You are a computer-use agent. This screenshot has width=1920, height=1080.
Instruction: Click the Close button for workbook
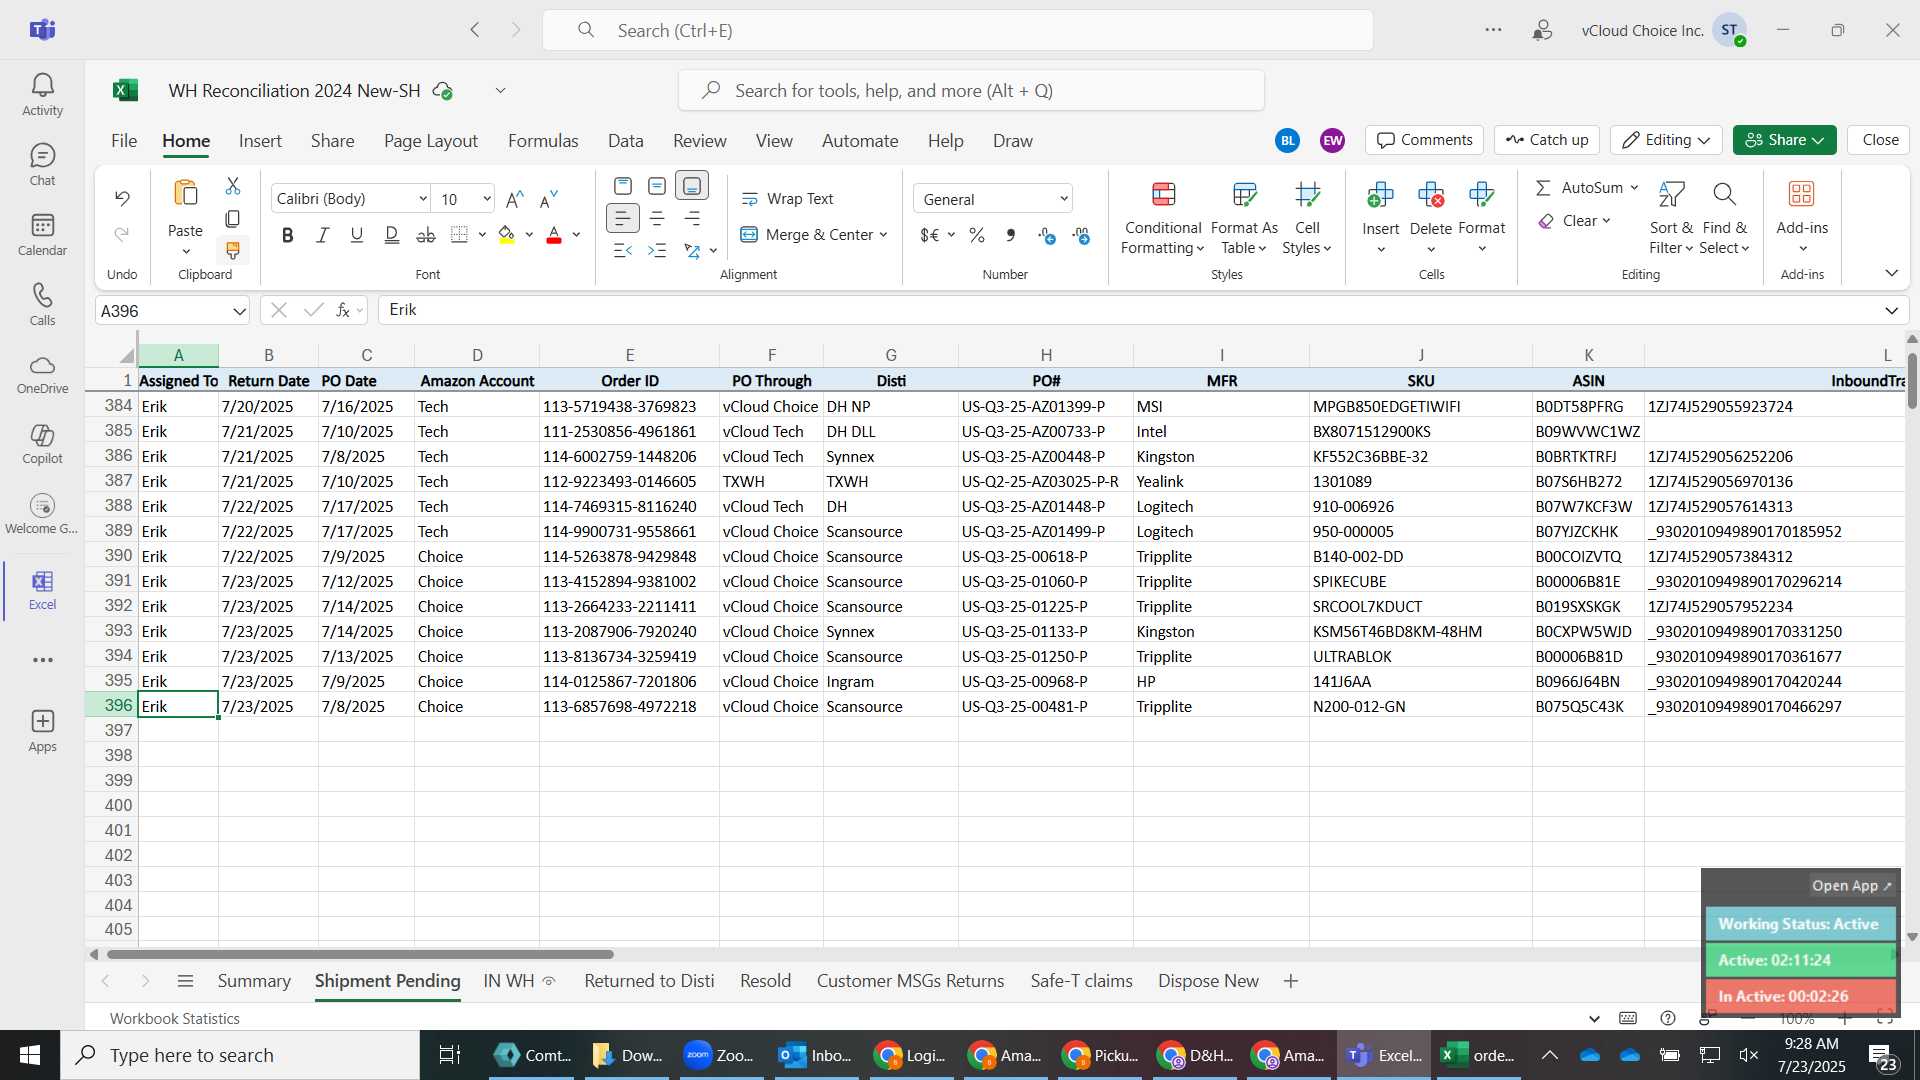1880,140
